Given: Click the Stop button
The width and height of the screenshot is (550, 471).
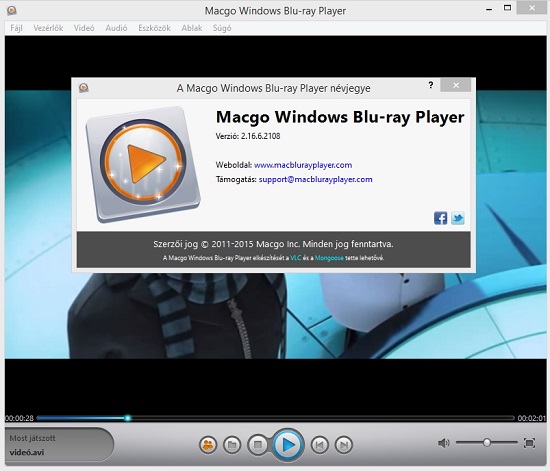Looking at the screenshot, I should pyautogui.click(x=258, y=445).
